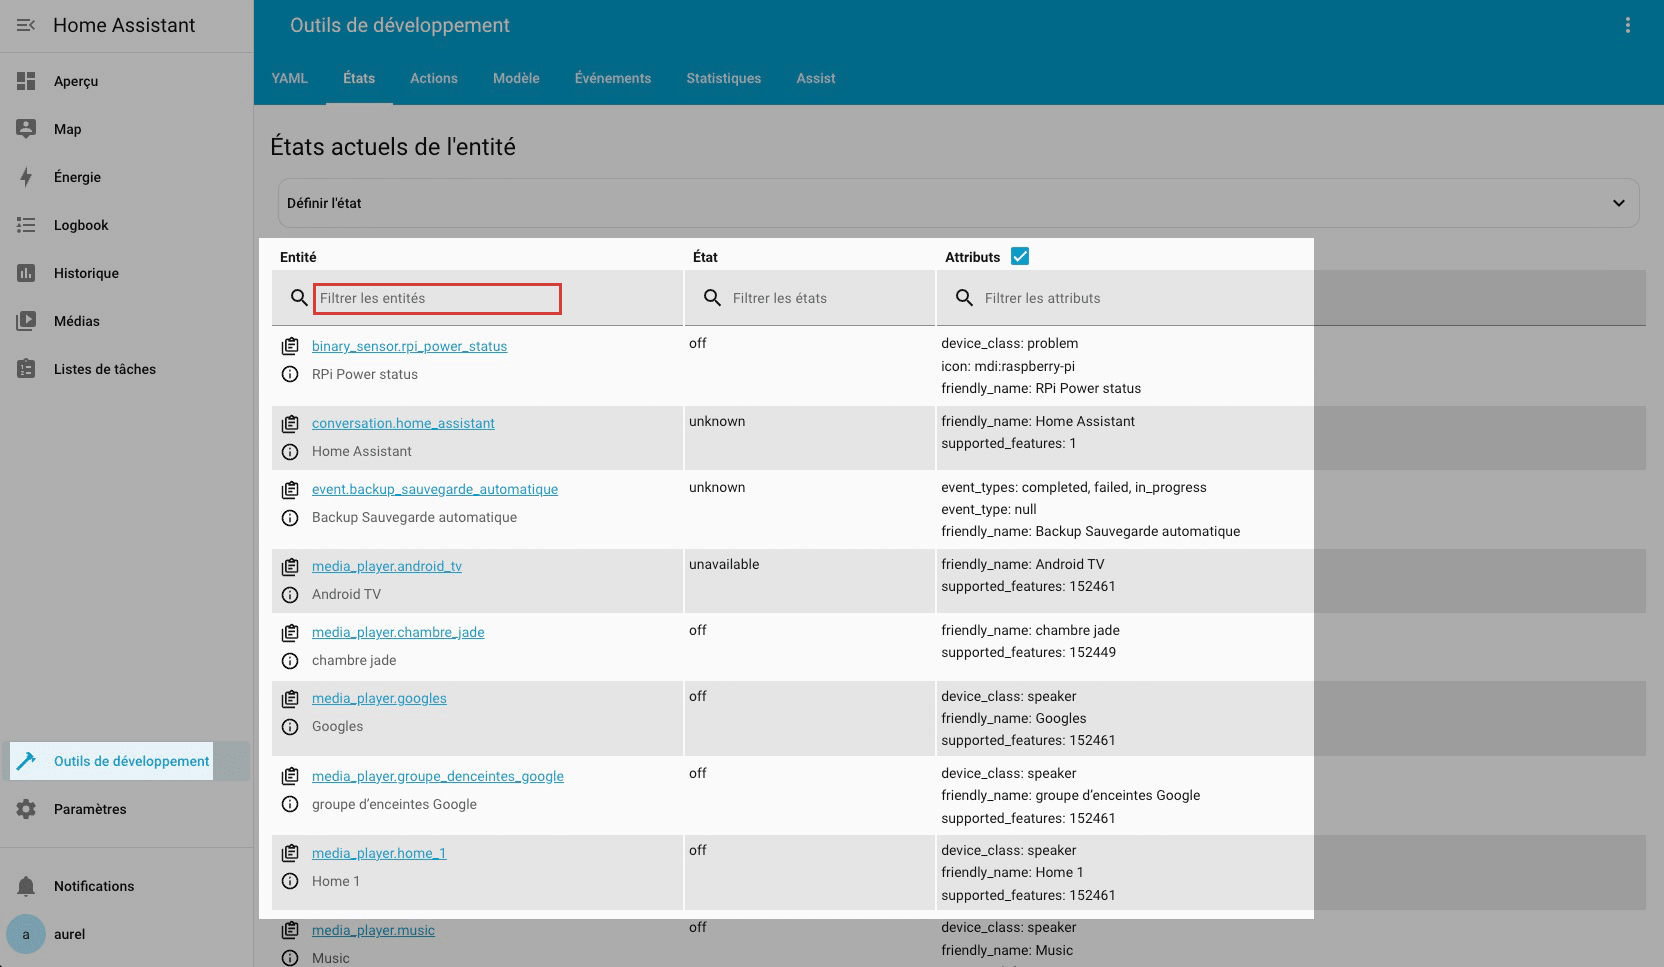
Task: Collapse sidebar with the hamburger menu icon
Action: coord(26,25)
